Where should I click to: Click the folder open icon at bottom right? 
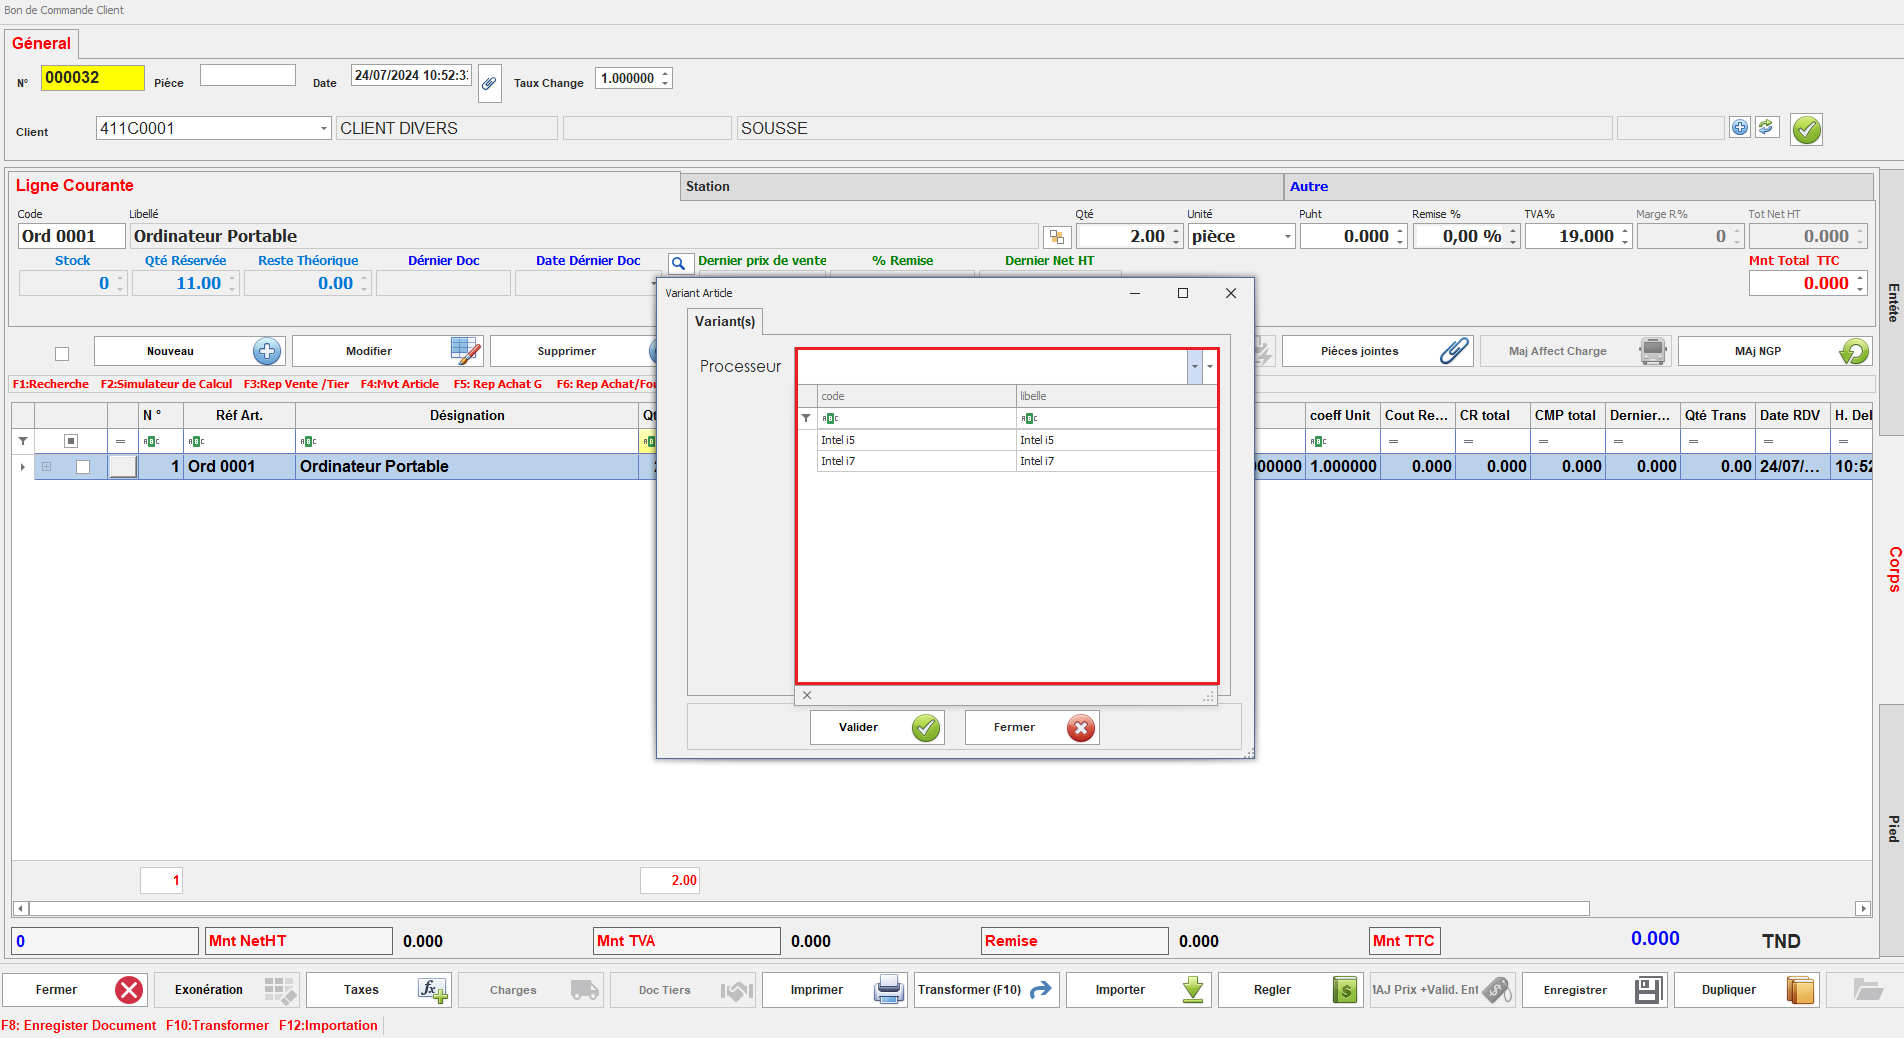pos(1866,990)
